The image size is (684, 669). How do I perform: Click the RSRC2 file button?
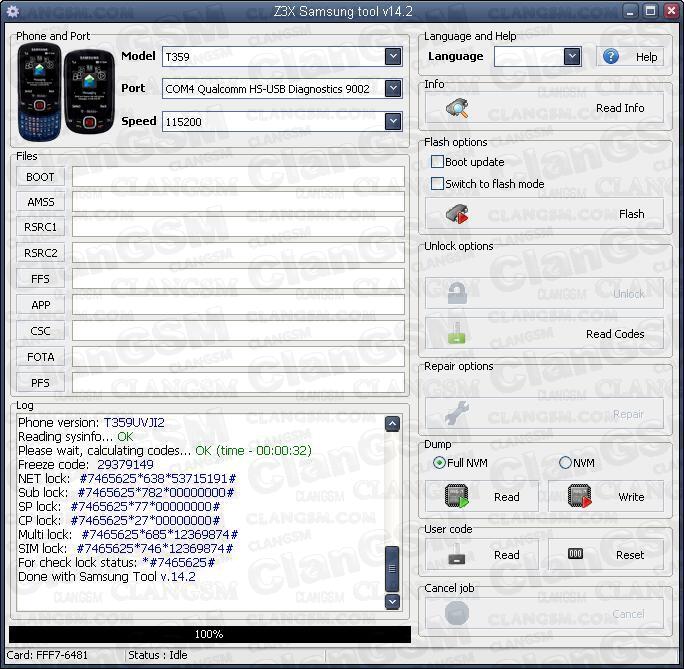(x=40, y=253)
